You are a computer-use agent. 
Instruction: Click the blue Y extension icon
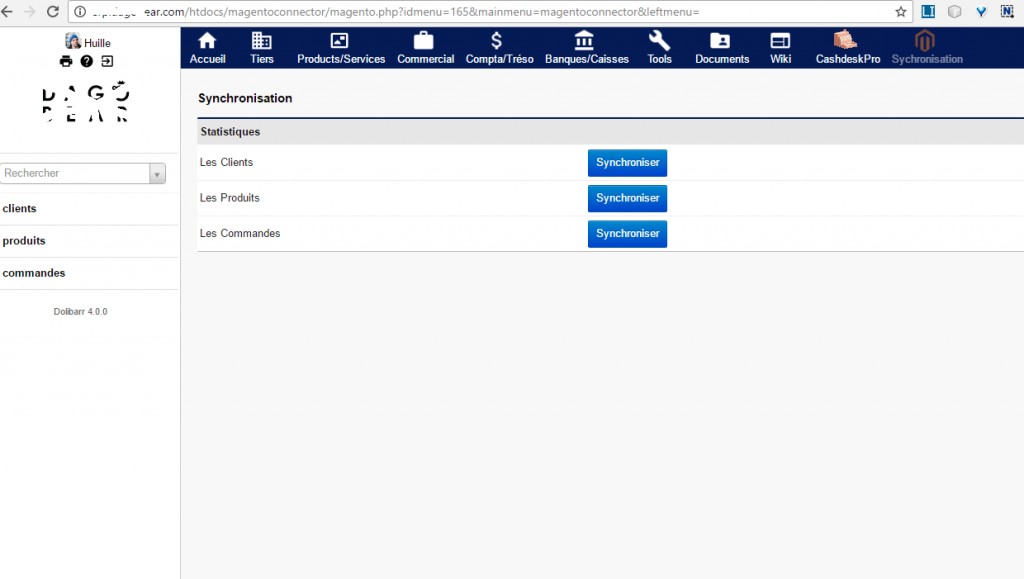tap(981, 12)
